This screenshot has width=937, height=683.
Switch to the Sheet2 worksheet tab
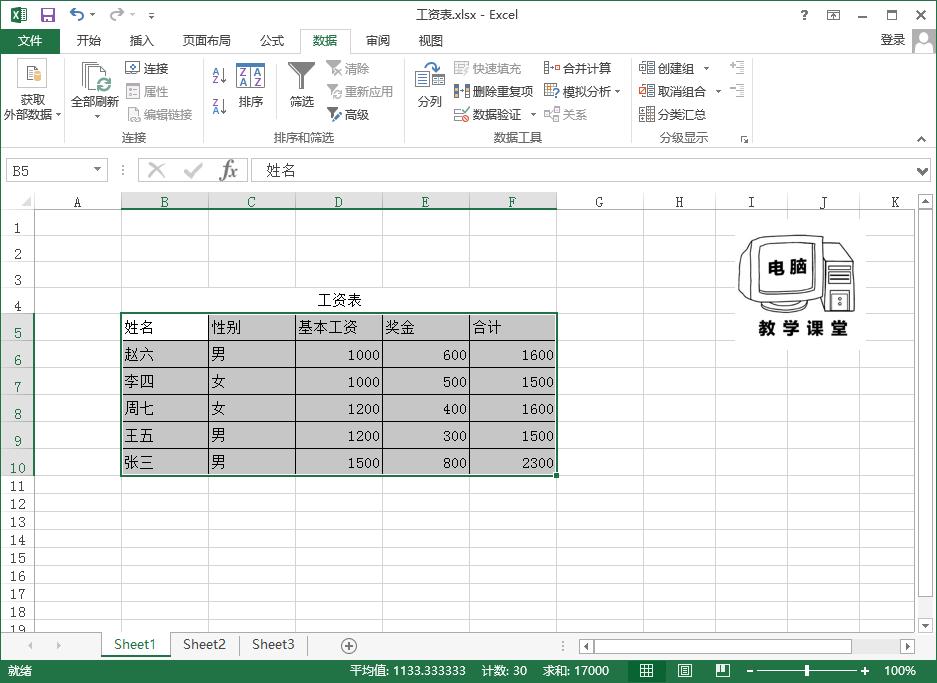point(204,645)
